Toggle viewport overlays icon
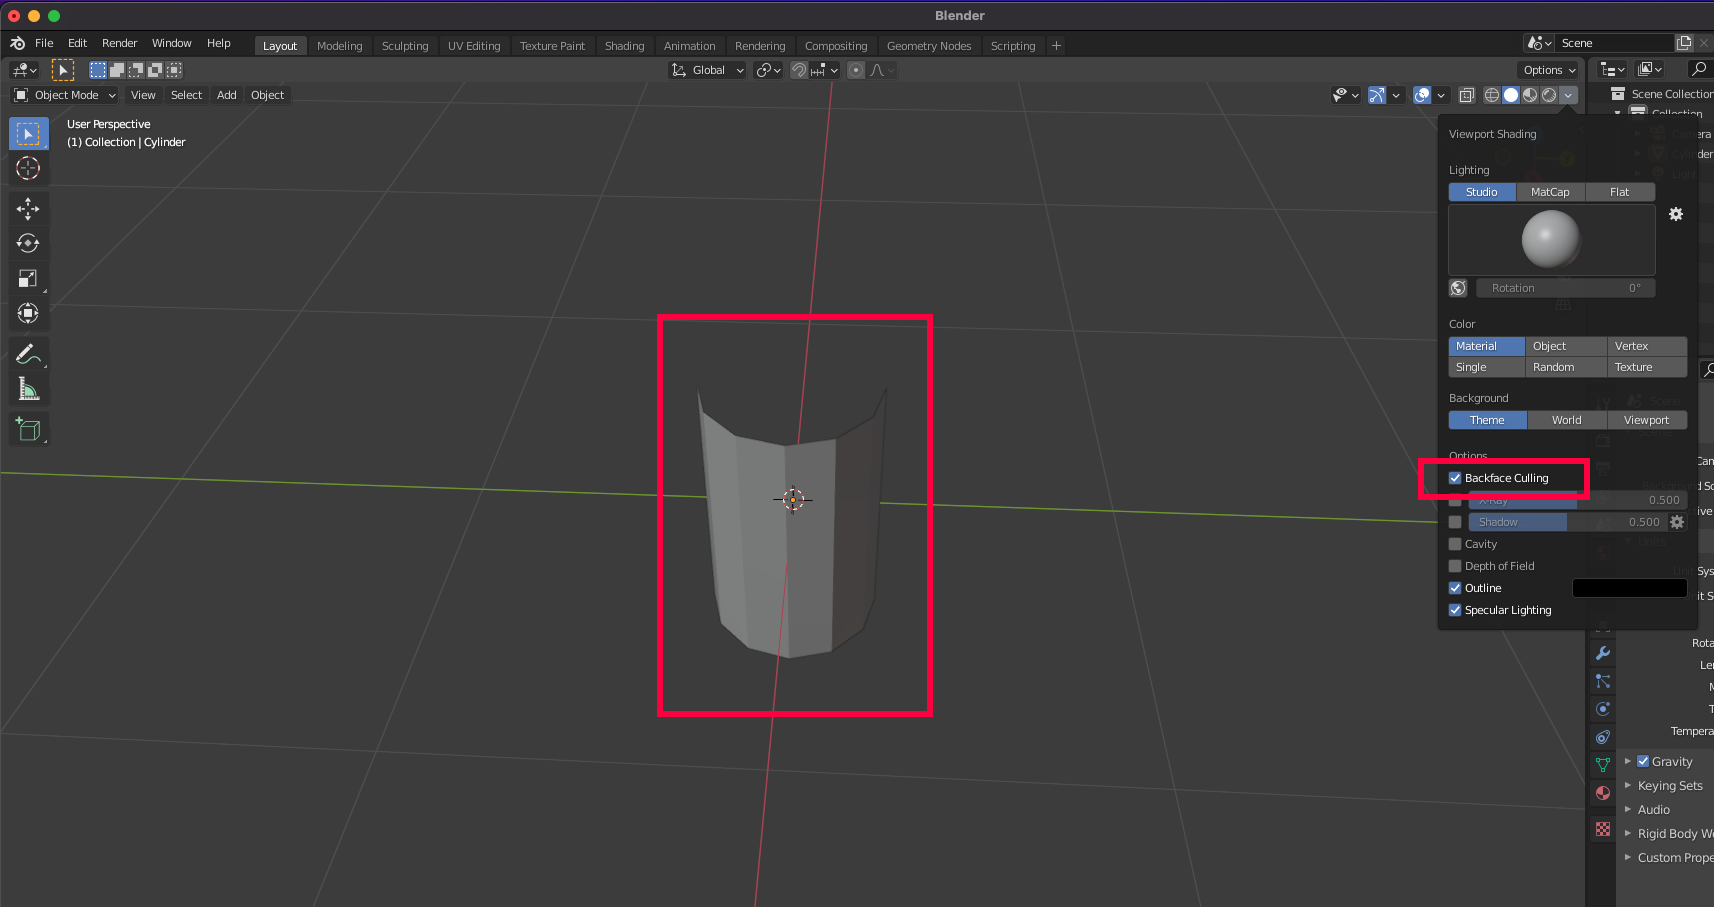1714x907 pixels. pos(1422,95)
